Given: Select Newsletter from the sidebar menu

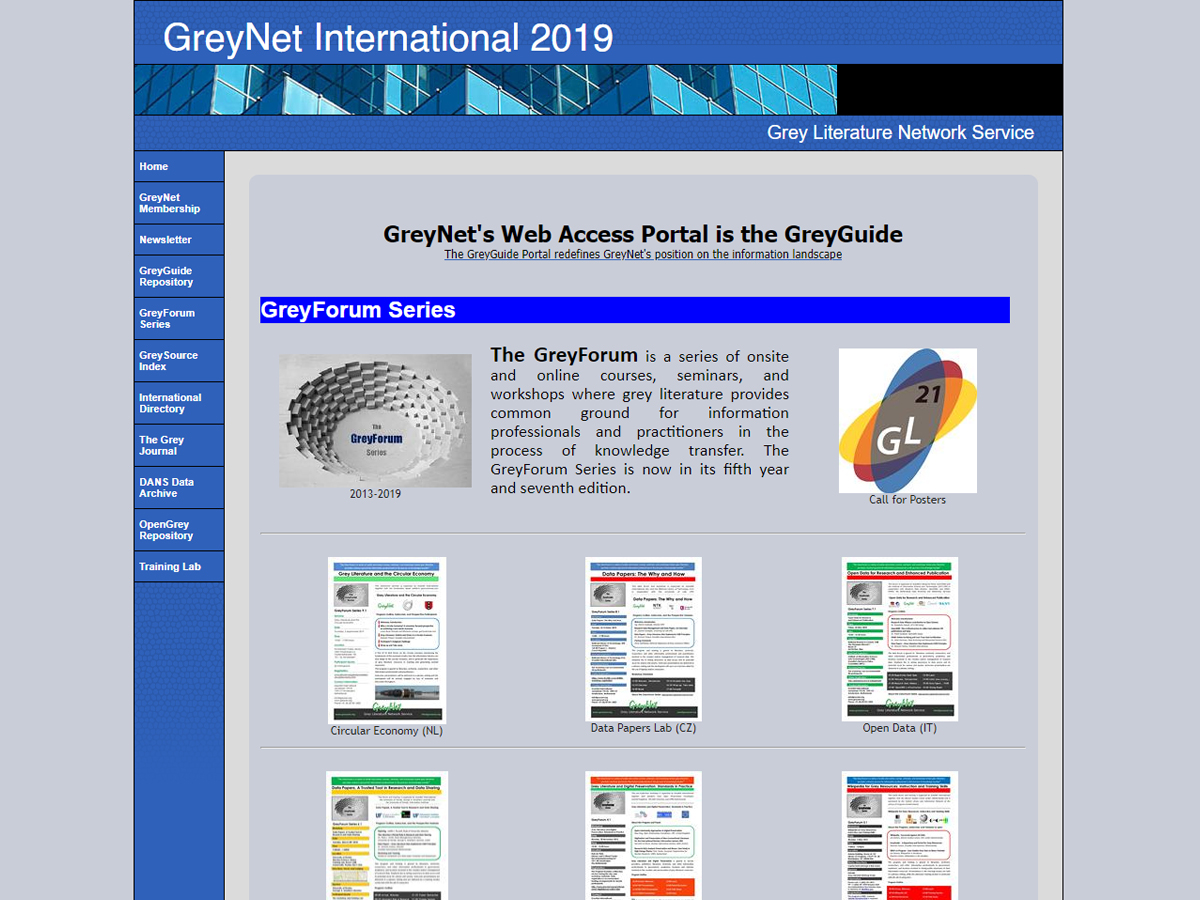Looking at the screenshot, I should point(166,240).
